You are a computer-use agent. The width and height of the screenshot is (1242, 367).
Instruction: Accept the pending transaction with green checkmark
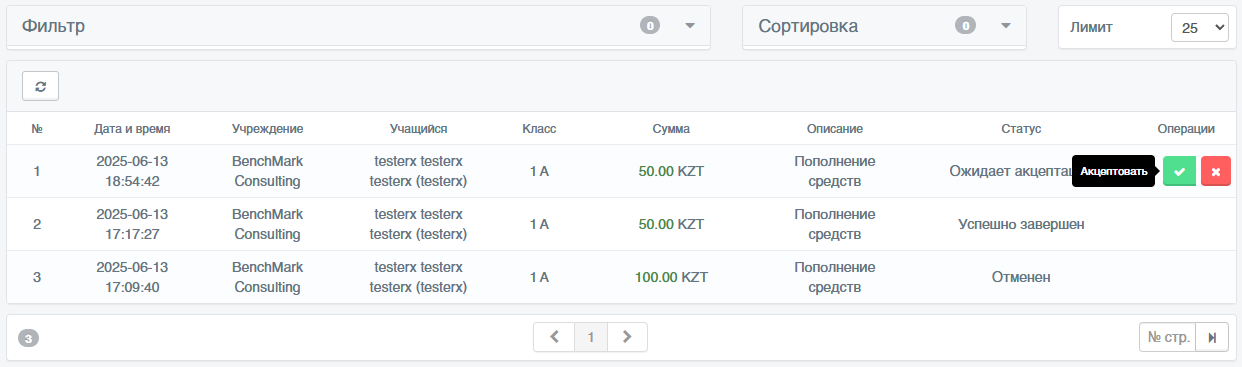coord(1179,171)
